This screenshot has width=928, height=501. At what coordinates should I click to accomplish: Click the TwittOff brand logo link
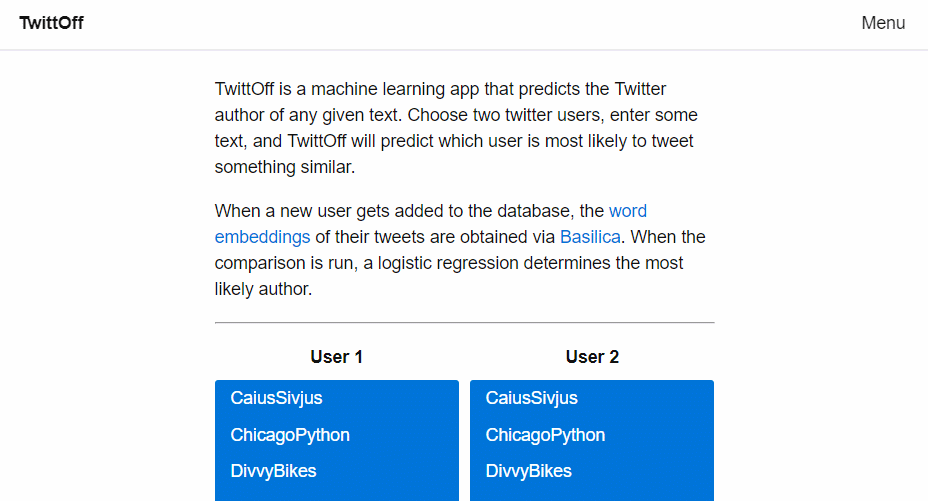(51, 23)
